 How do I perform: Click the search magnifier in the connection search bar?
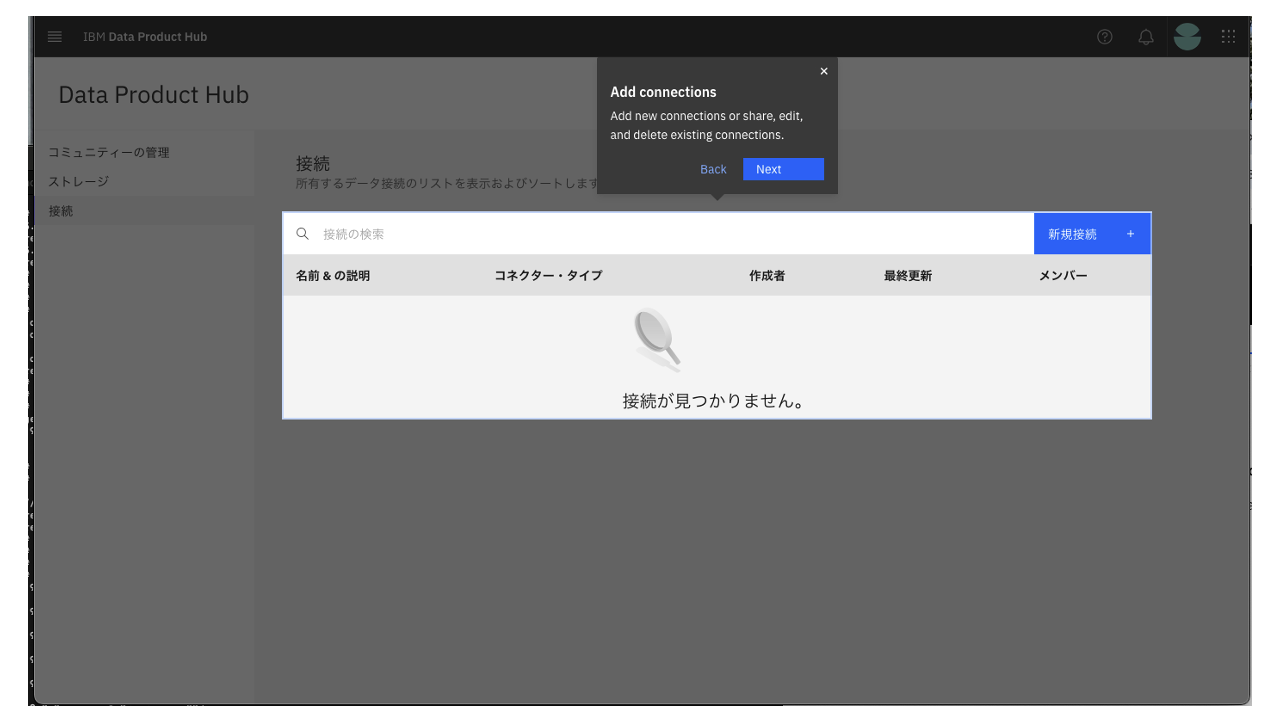[303, 233]
